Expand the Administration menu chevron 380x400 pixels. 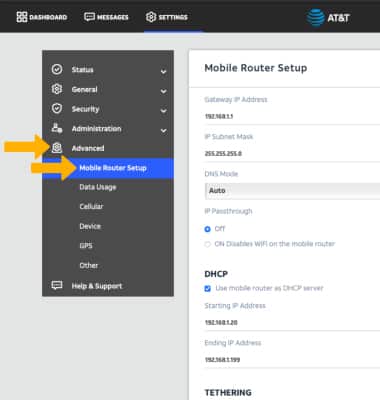pyautogui.click(x=163, y=130)
